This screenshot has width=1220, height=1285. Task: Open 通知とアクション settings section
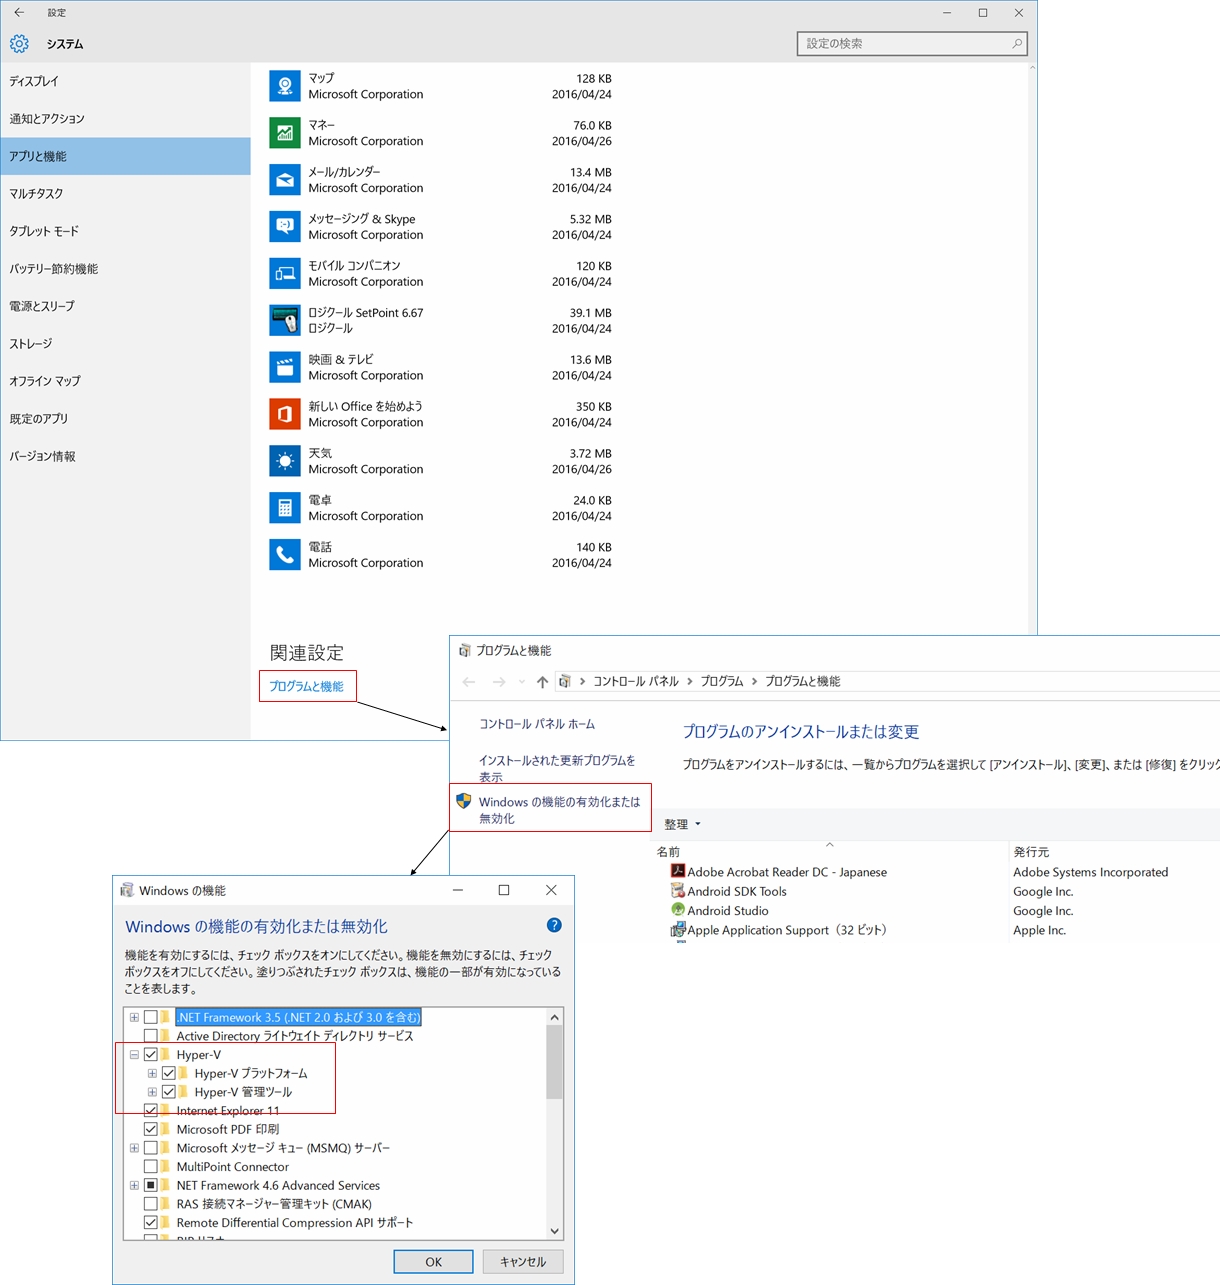point(125,119)
